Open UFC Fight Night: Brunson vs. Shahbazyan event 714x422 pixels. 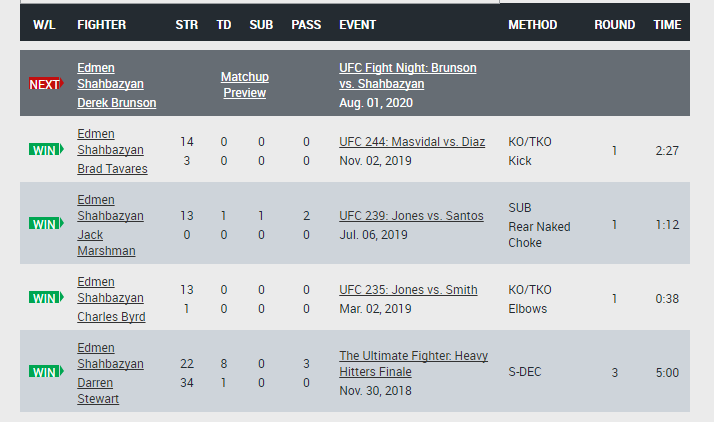point(408,76)
